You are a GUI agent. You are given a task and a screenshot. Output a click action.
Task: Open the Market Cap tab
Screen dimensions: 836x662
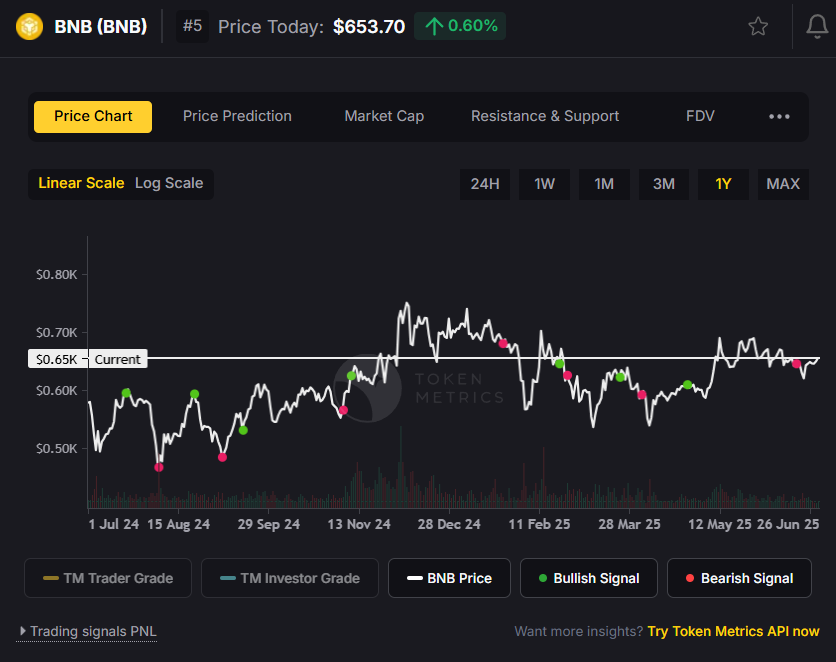coord(384,116)
